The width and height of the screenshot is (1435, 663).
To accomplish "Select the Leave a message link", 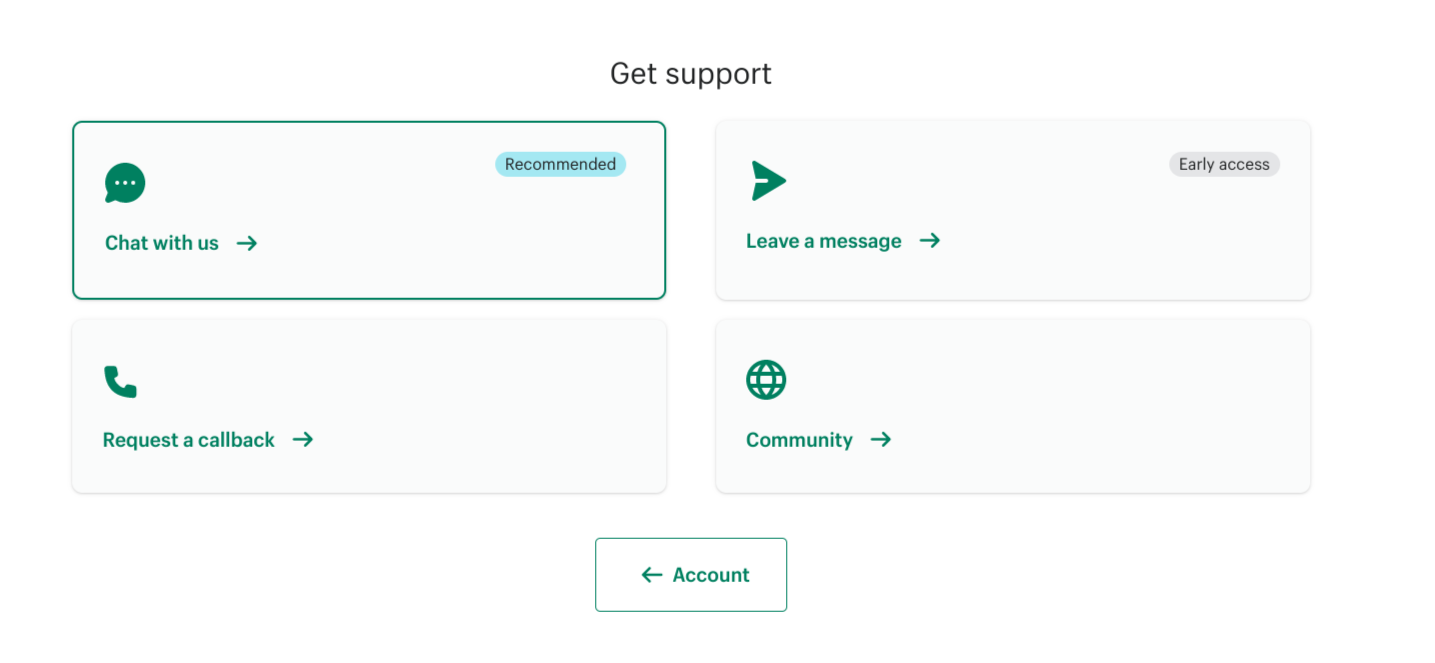I will coord(824,241).
